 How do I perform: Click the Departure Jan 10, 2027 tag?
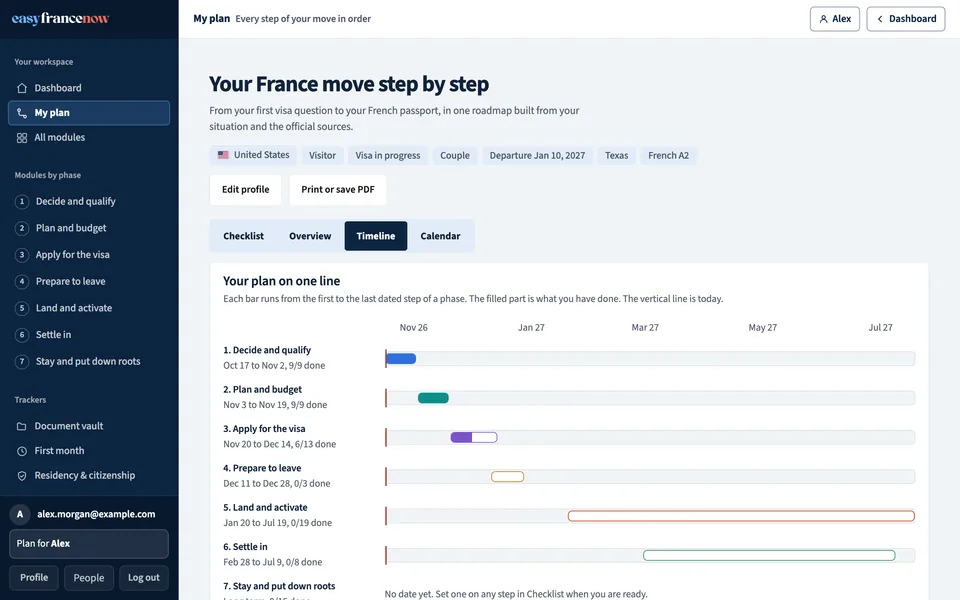537,156
